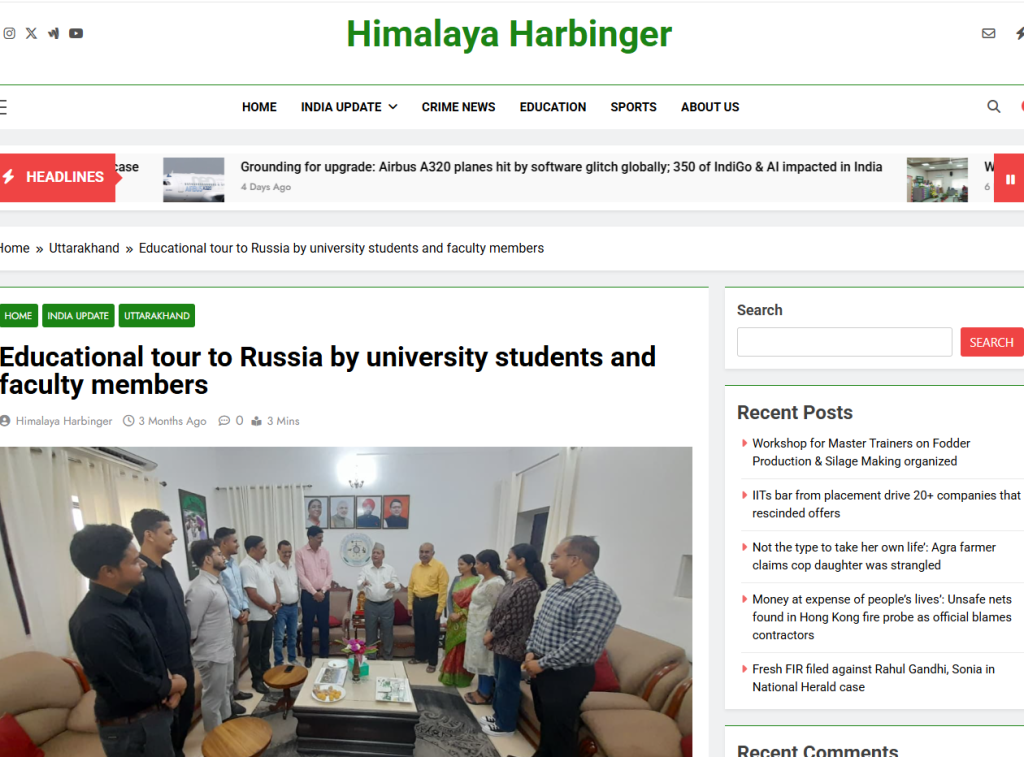Open the IITs placement drive recent post

point(886,504)
